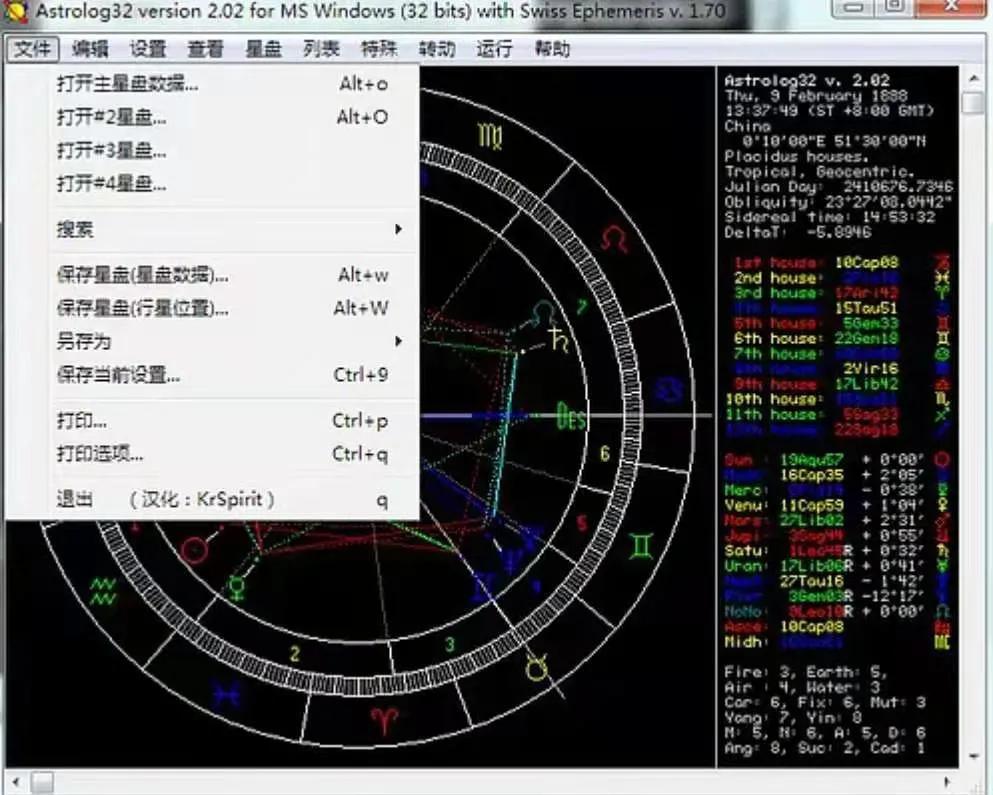Expand the 另存为 submenu arrow
Screen dimensions: 993x795
(398, 340)
